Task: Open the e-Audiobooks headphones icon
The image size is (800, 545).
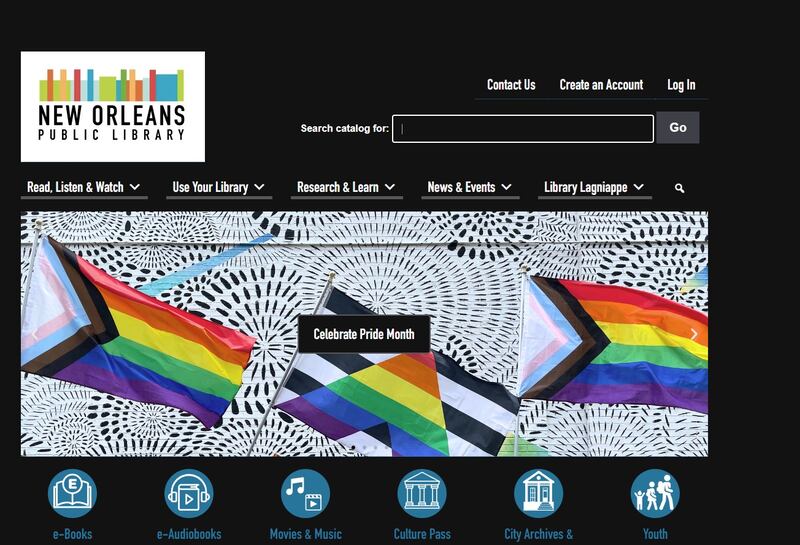Action: tap(189, 493)
